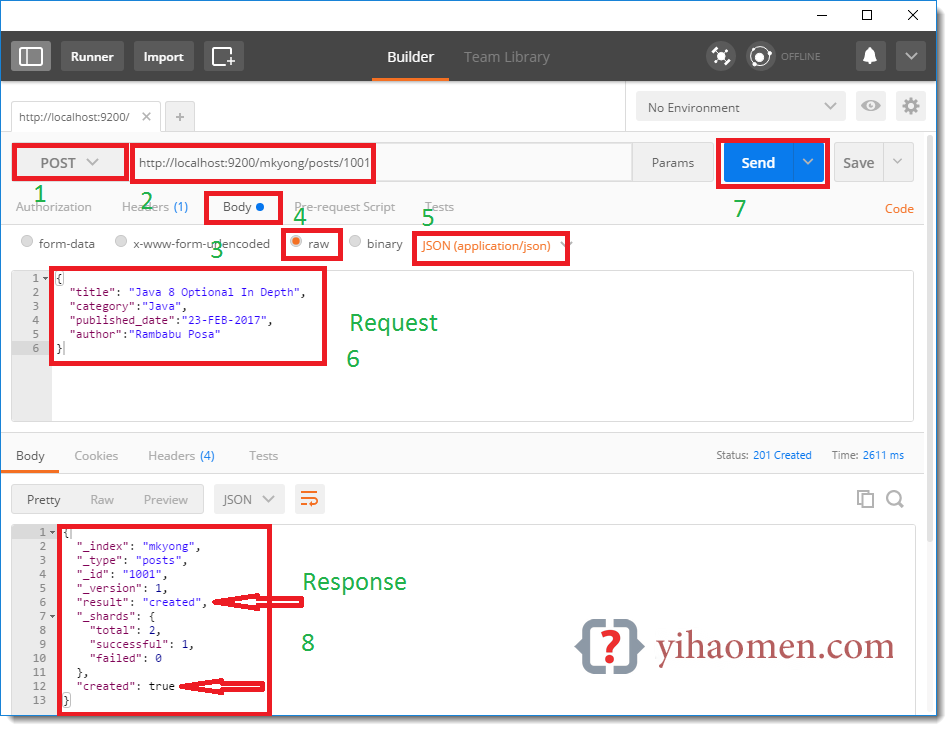Open manage environments gear icon
Viewport: 952px width, 731px height.
(x=911, y=106)
